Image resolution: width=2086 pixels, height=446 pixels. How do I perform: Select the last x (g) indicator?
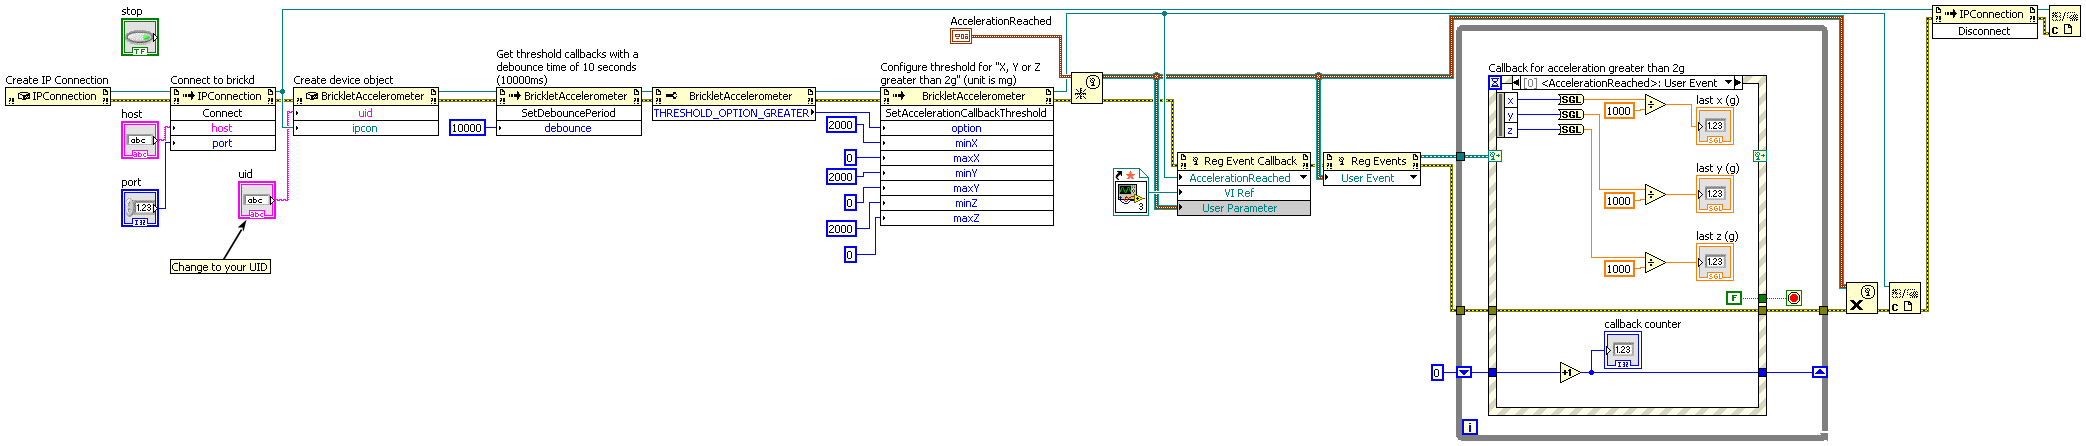point(1714,126)
